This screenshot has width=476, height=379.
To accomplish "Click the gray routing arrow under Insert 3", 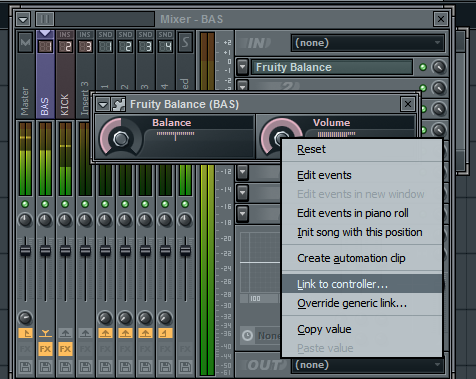I will (x=85, y=333).
